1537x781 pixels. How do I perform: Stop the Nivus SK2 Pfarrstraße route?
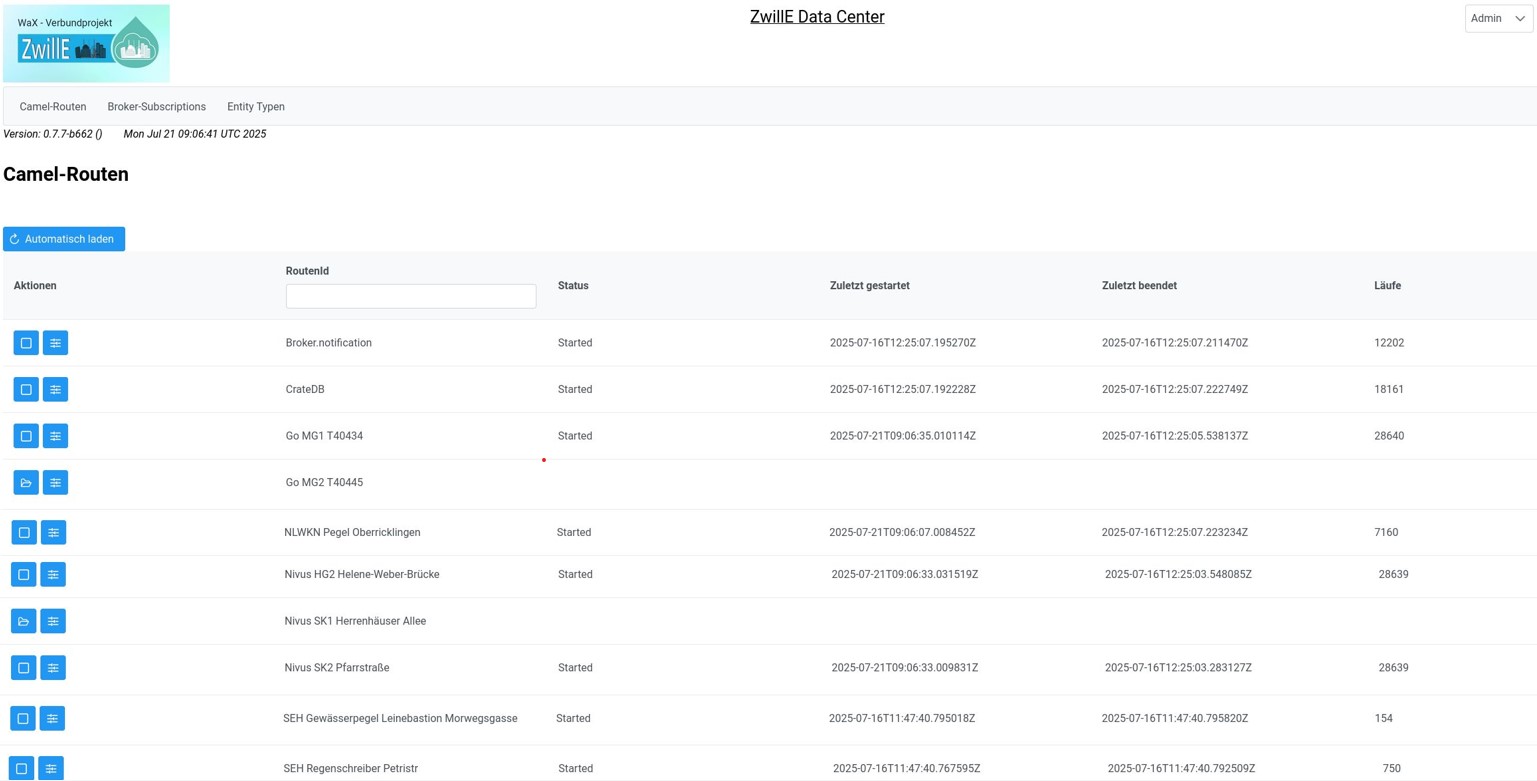pos(24,667)
